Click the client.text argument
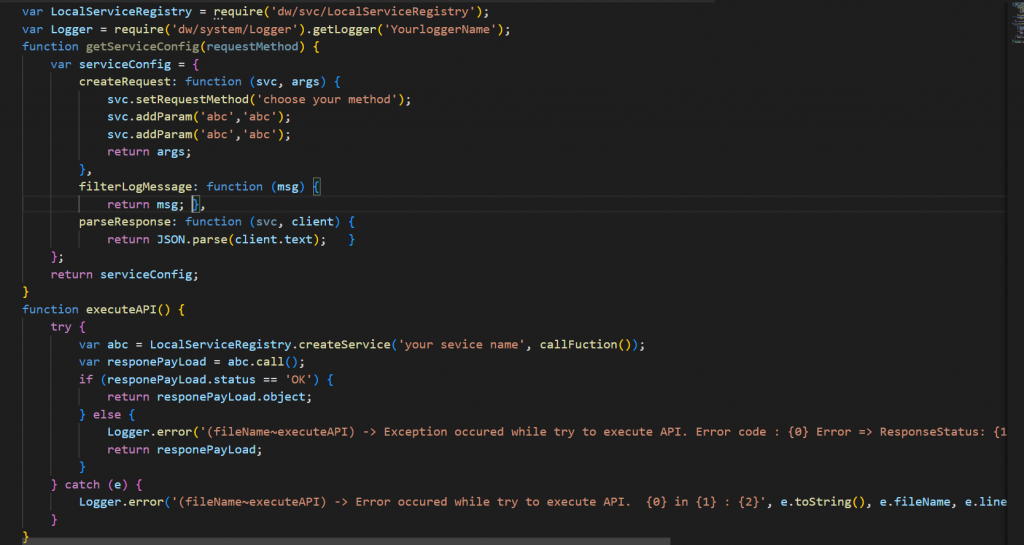This screenshot has width=1024, height=545. [274, 240]
